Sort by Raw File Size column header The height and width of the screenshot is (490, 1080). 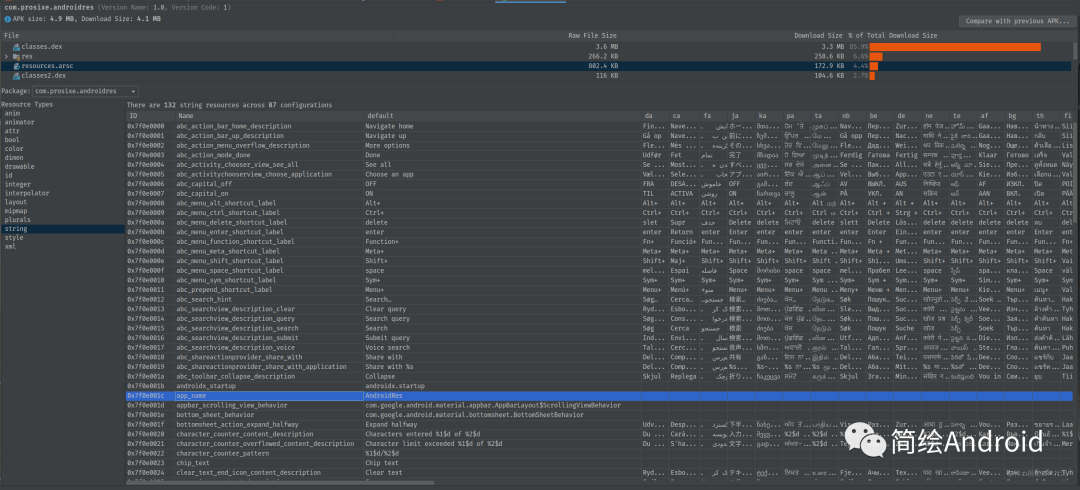click(x=592, y=35)
